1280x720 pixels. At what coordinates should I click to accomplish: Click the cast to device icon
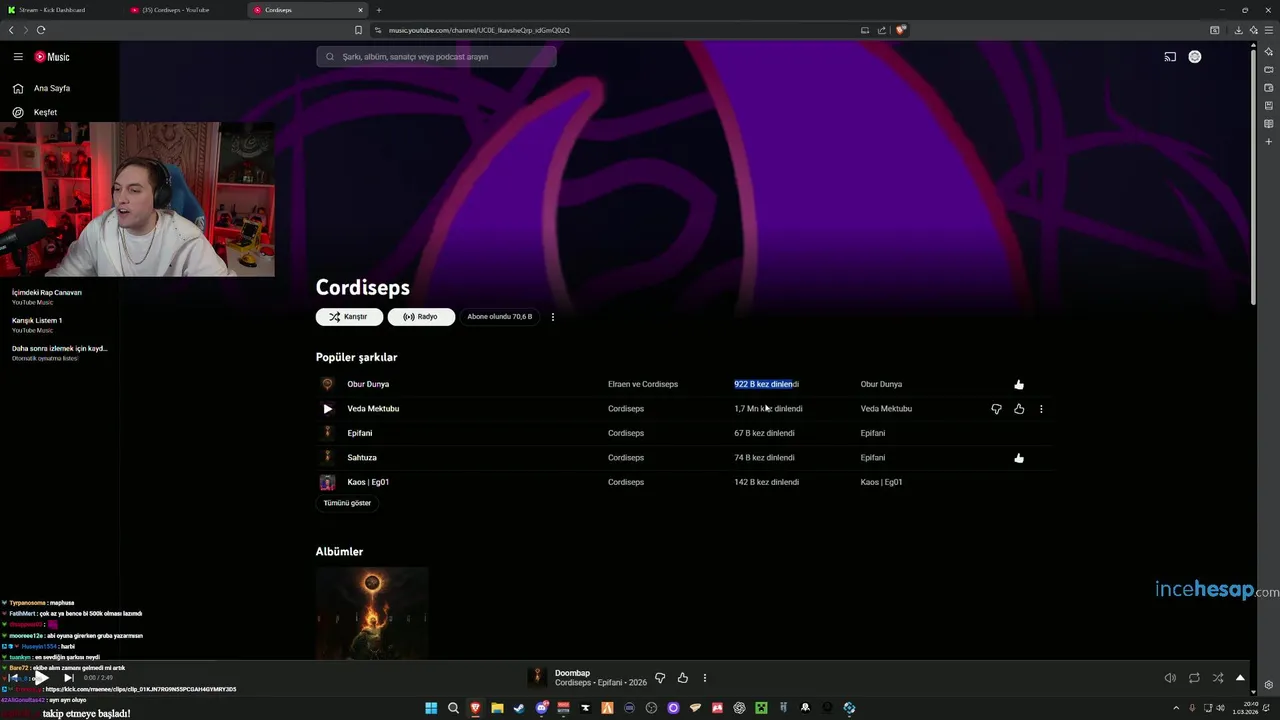(1170, 57)
